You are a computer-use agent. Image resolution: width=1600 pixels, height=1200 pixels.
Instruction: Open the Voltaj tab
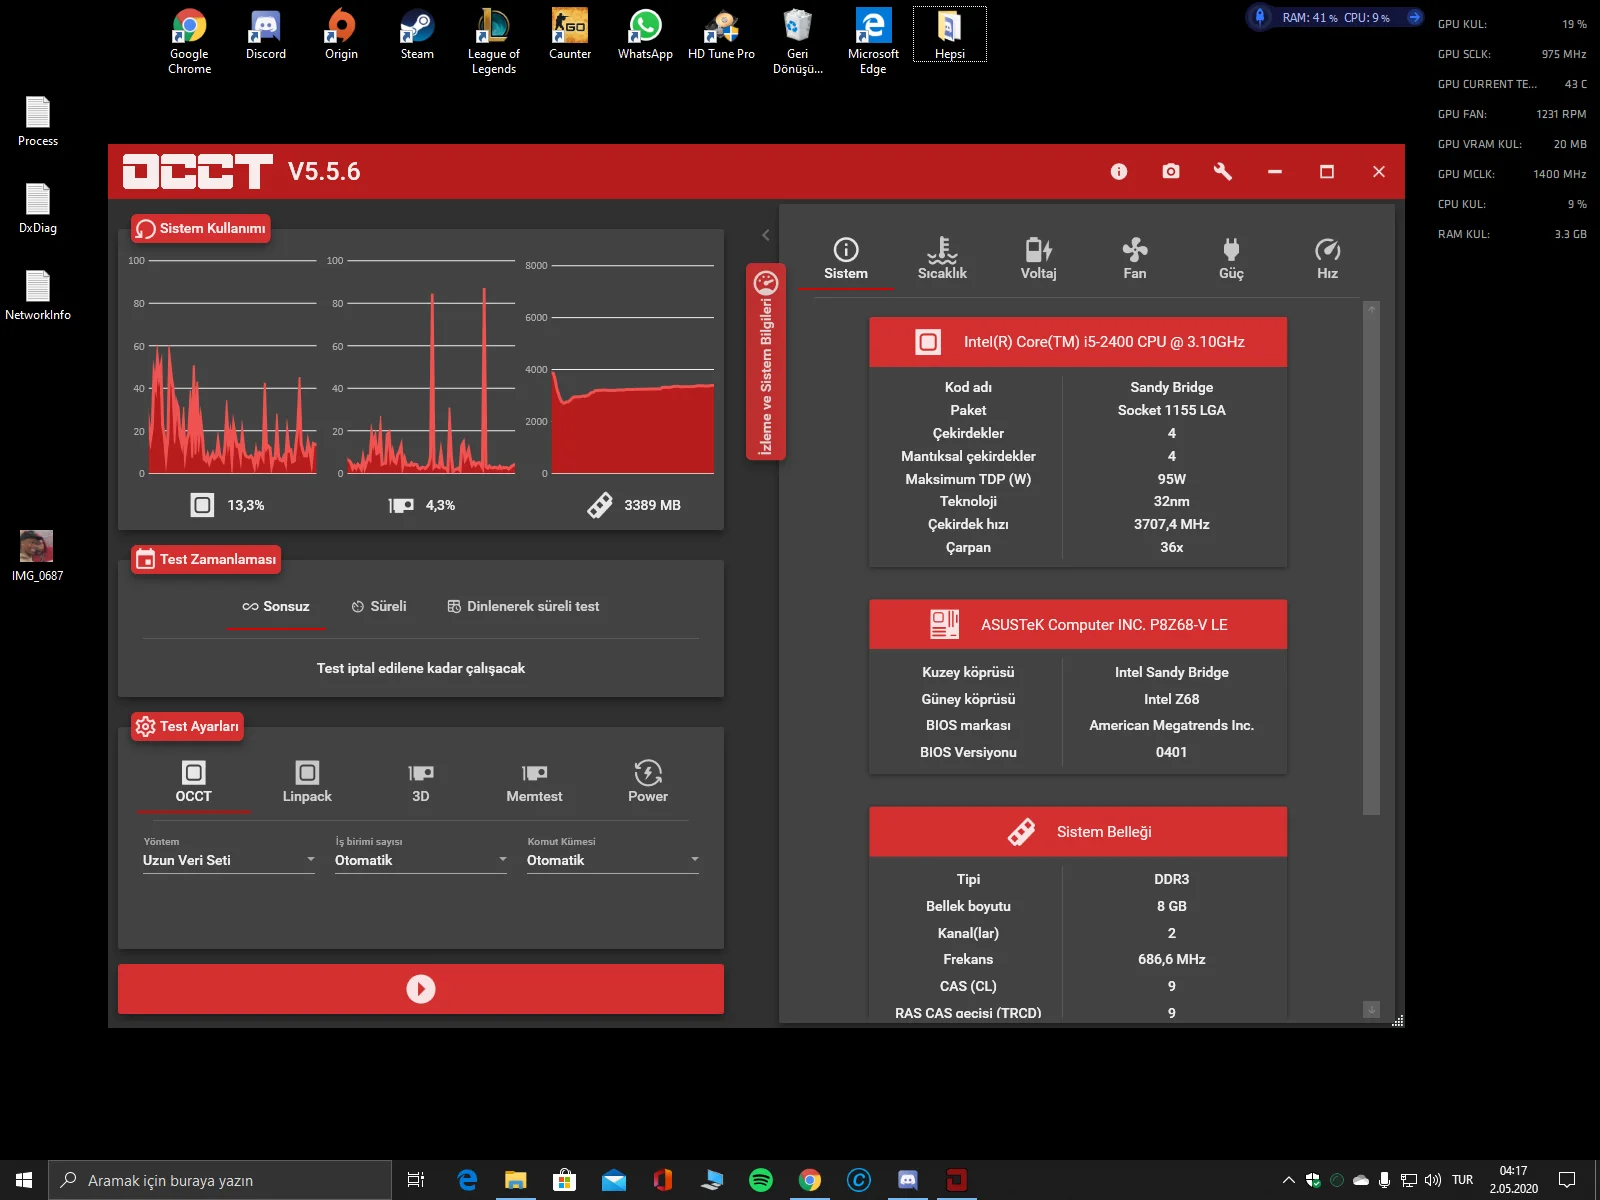coord(1038,260)
